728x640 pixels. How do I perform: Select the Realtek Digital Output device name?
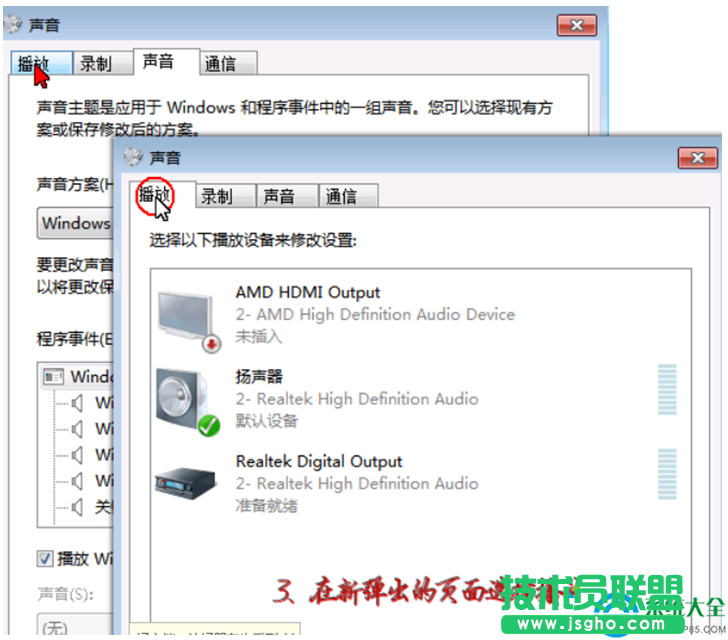(x=318, y=461)
